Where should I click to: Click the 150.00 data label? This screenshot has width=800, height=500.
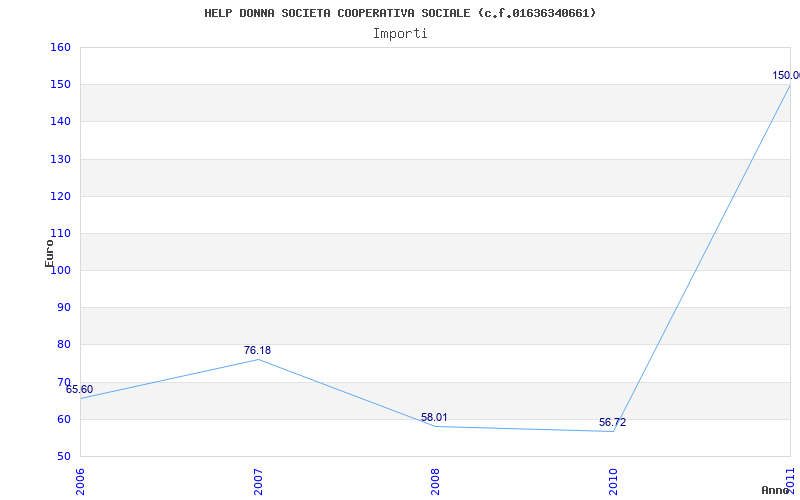point(786,76)
